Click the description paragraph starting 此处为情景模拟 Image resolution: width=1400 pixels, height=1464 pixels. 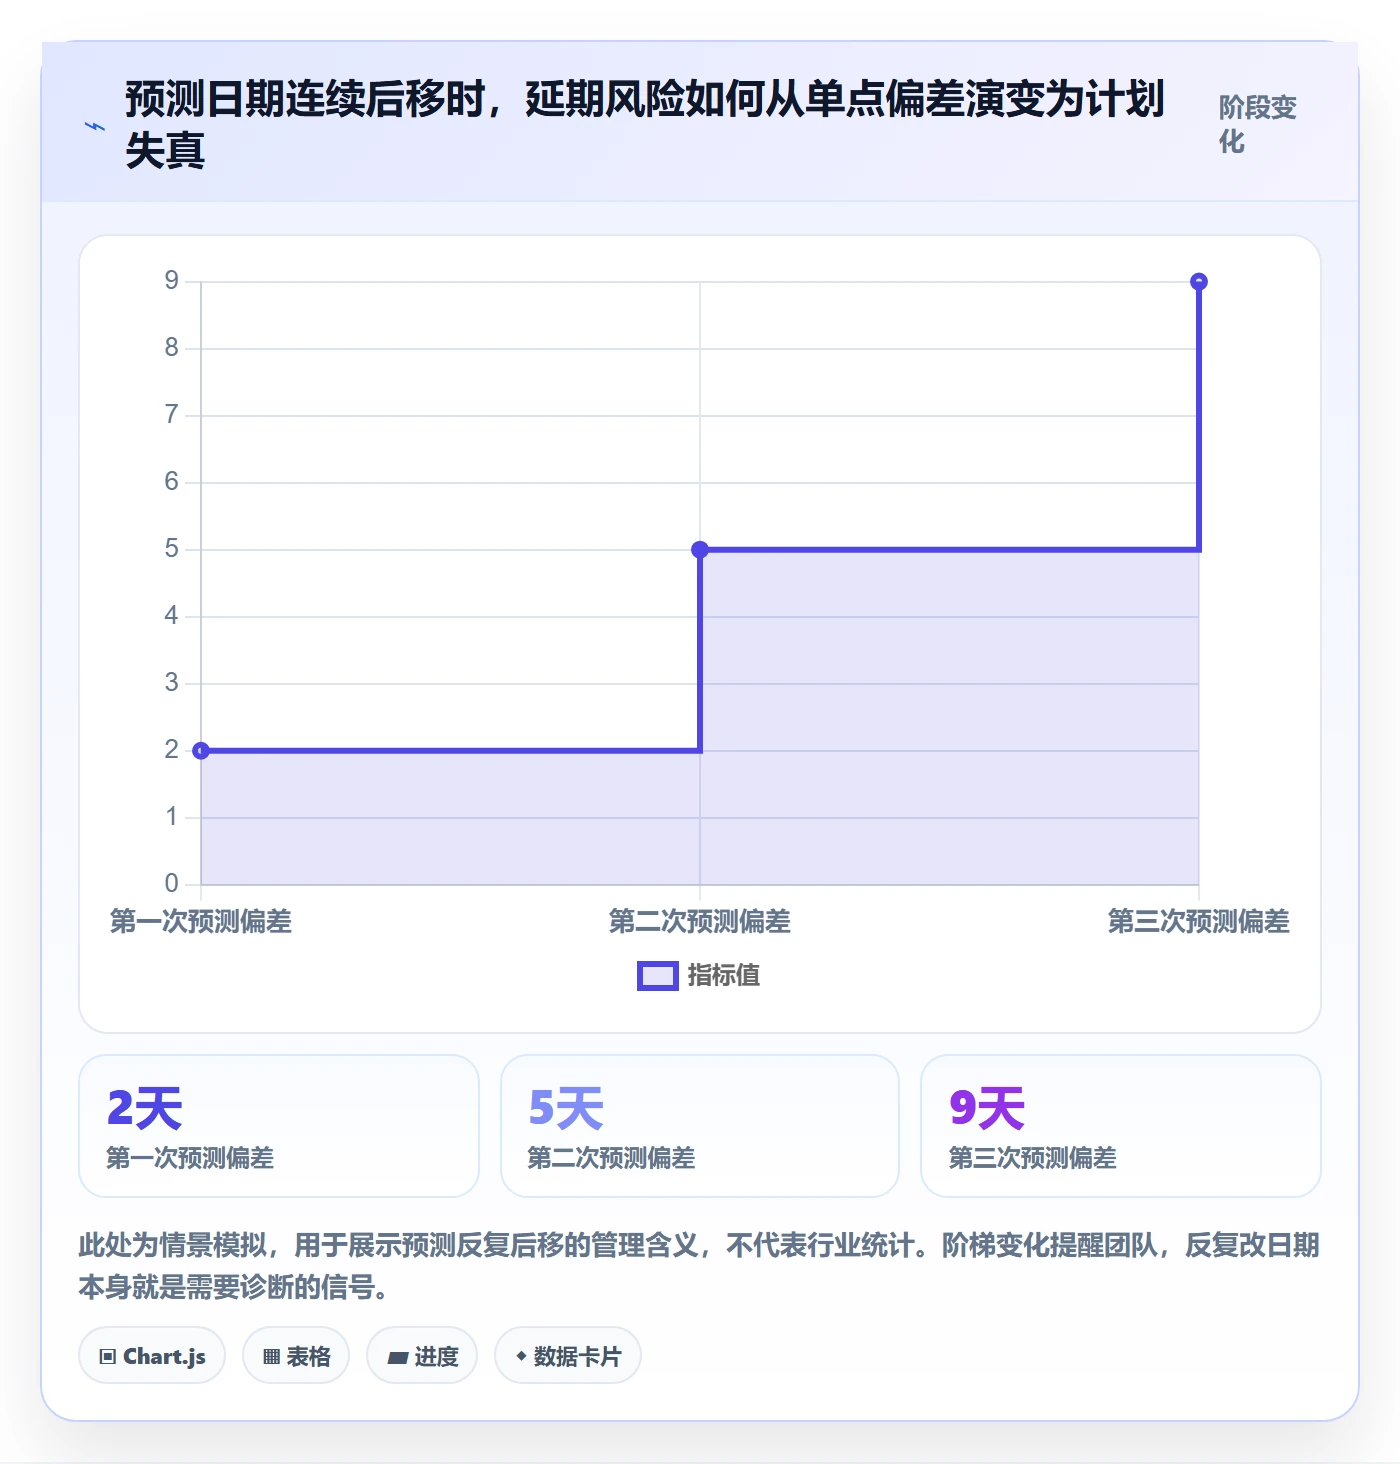point(699,1265)
